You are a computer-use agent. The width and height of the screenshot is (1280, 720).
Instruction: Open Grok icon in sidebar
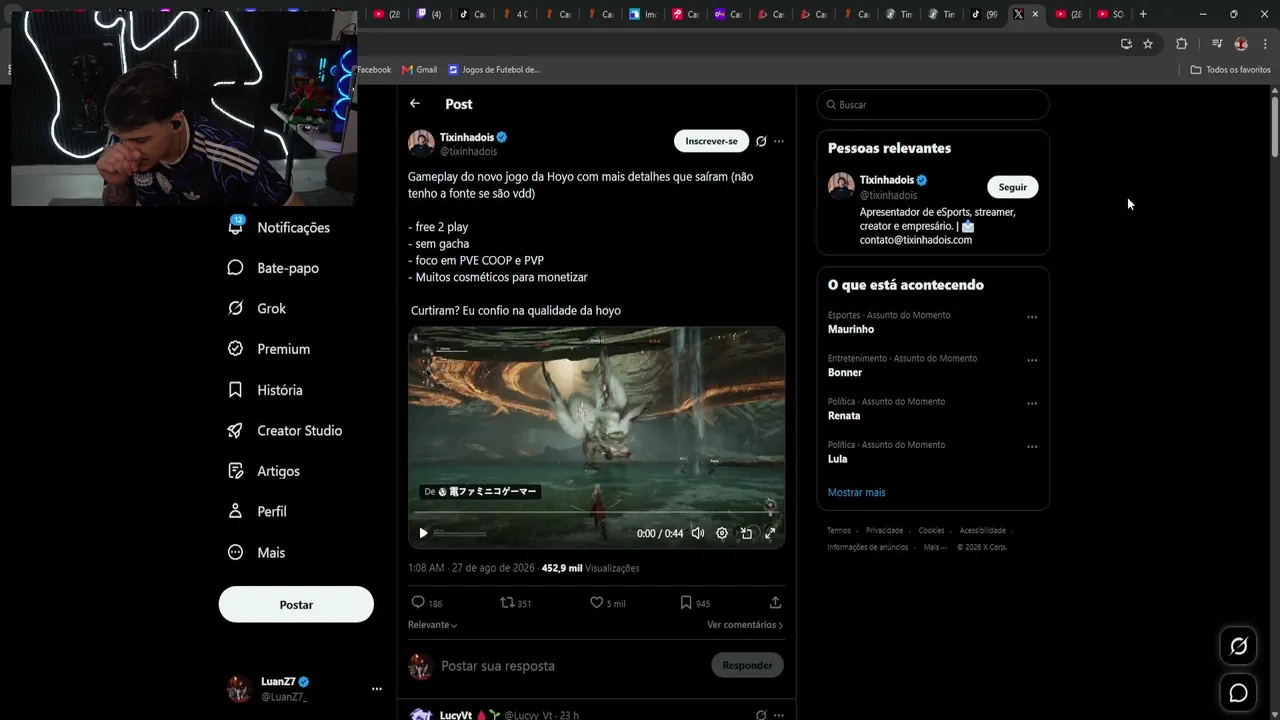[235, 308]
